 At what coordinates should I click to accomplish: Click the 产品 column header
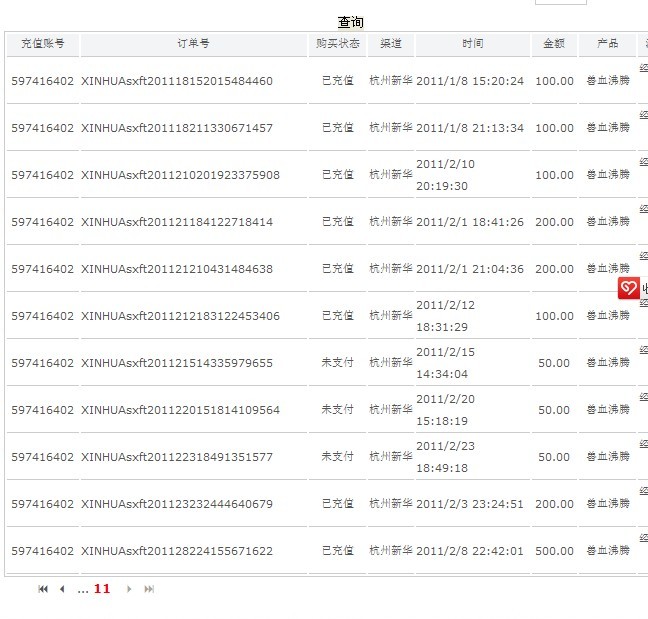tap(607, 44)
